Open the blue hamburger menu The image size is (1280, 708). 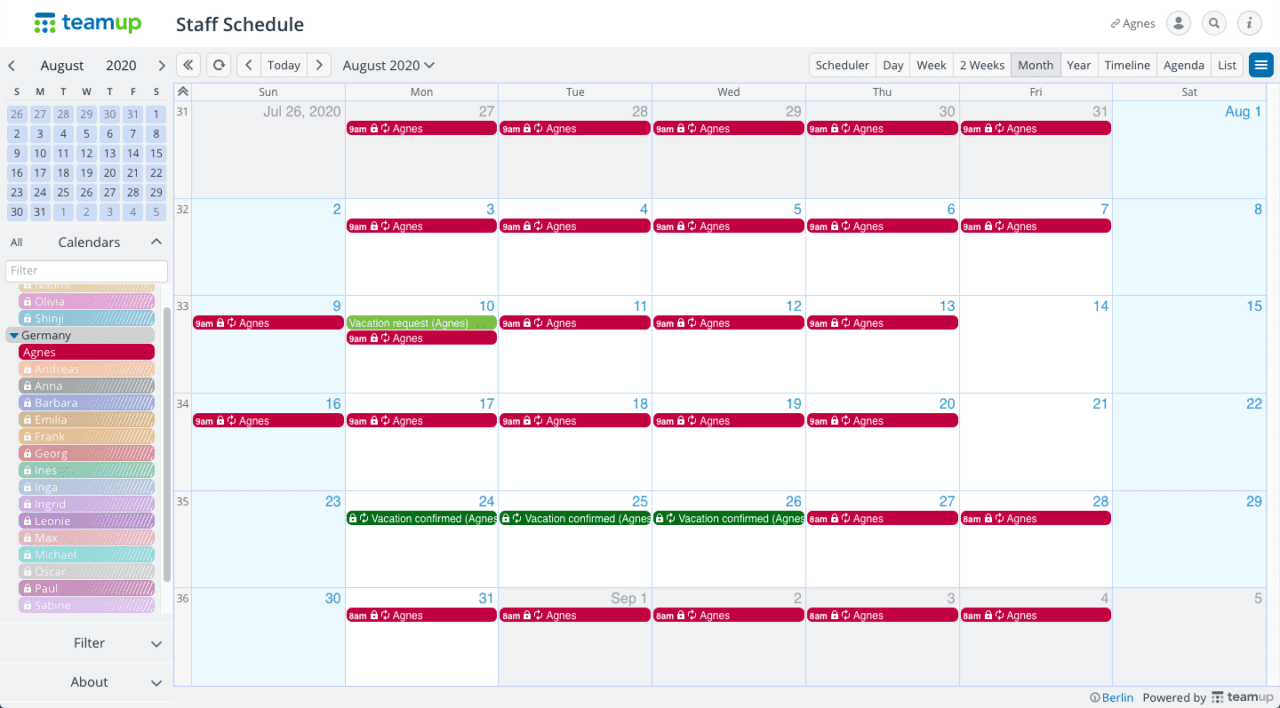(x=1261, y=64)
